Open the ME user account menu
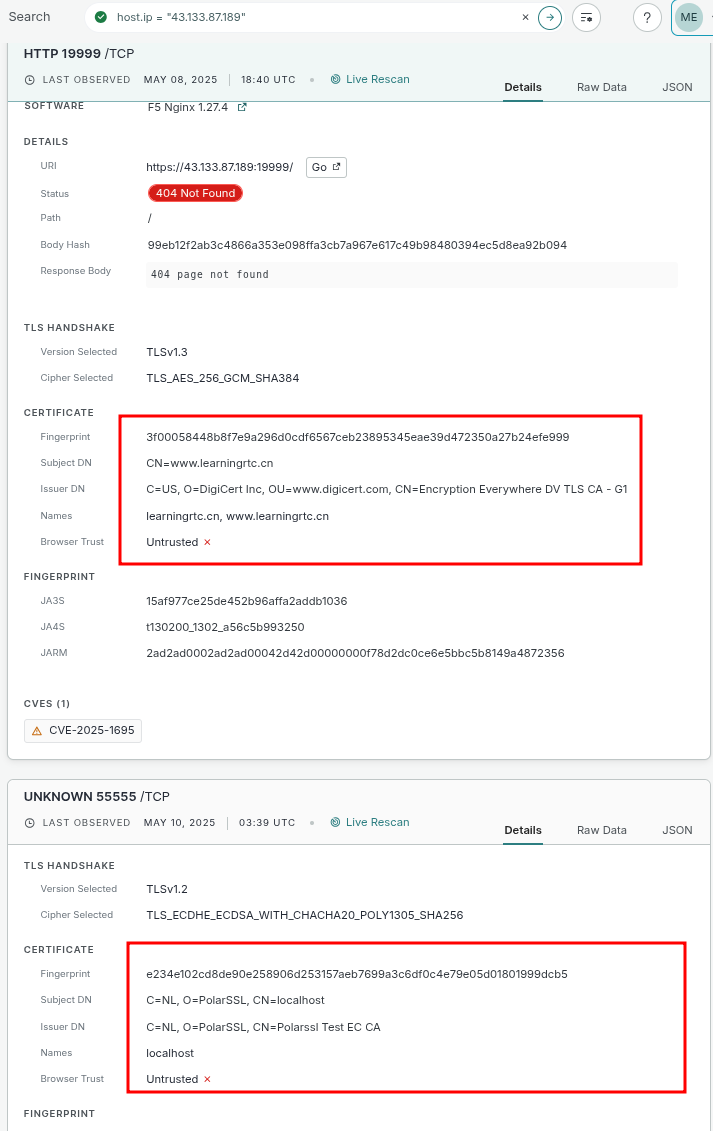 689,18
